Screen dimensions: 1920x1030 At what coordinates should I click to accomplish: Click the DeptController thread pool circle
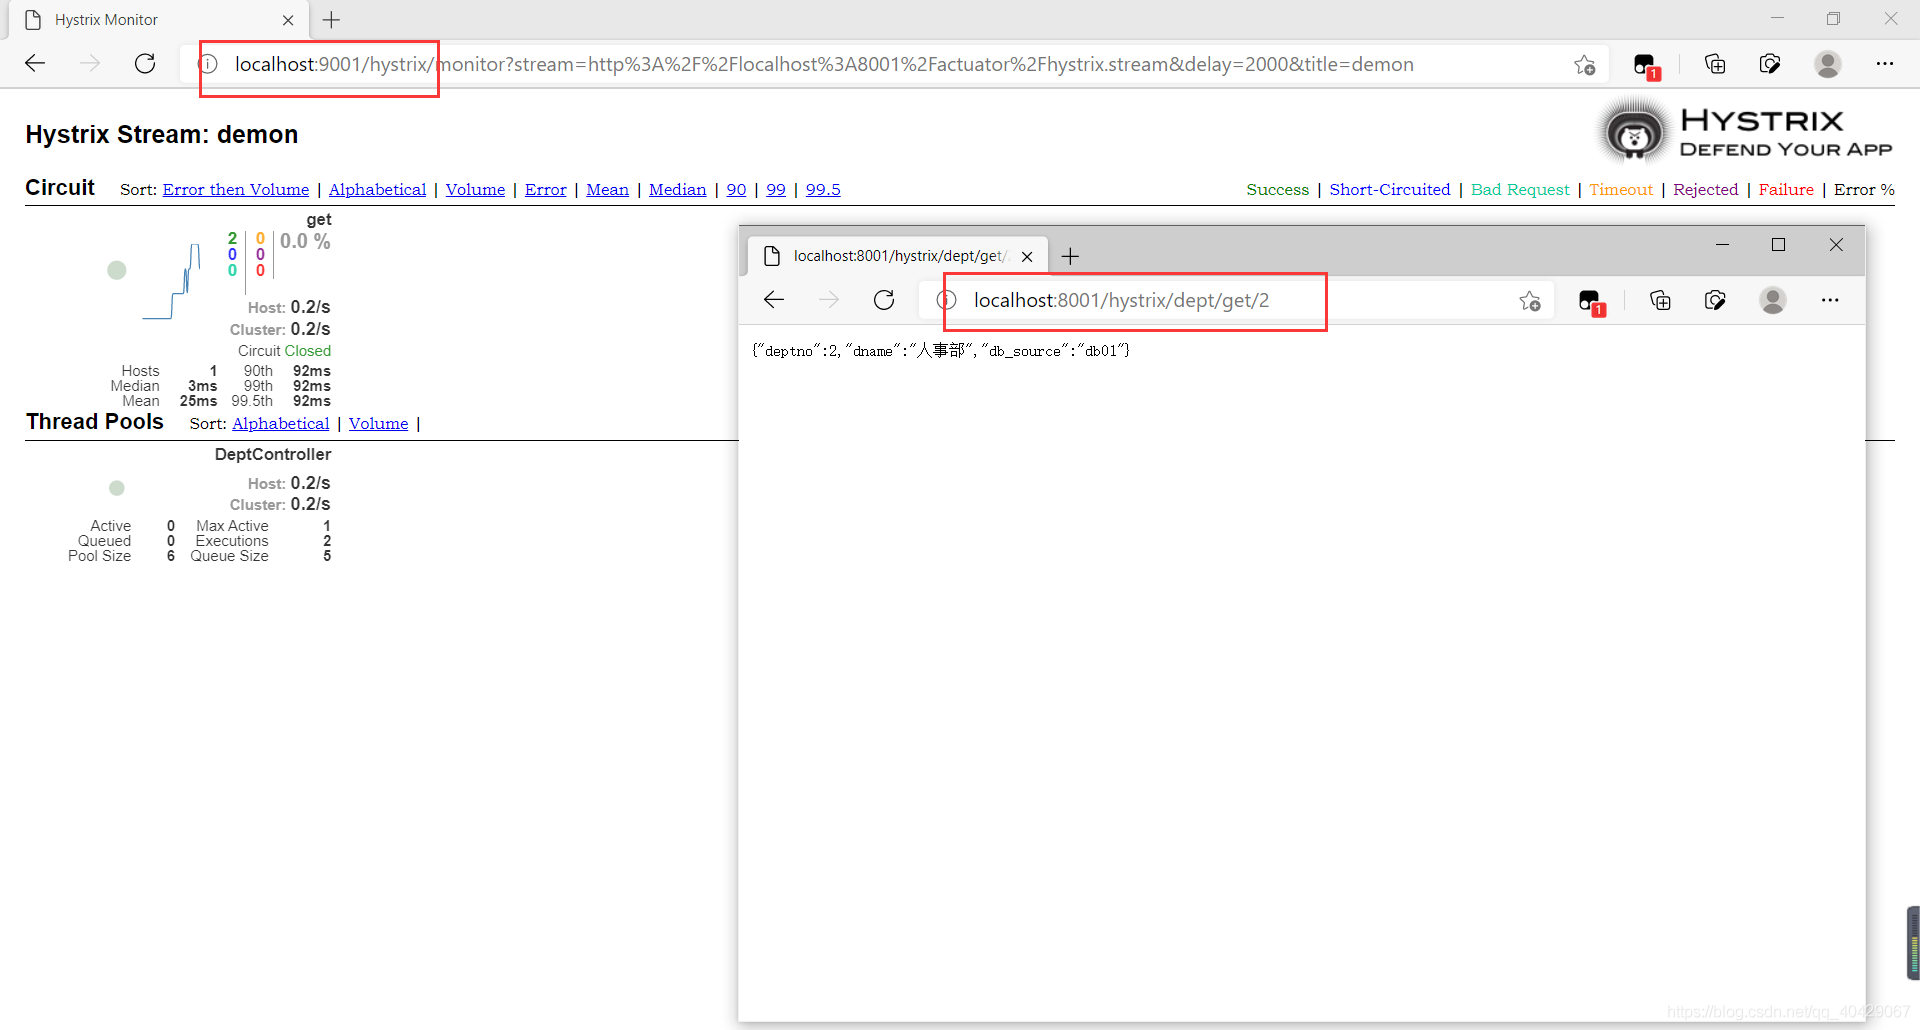tap(117, 488)
